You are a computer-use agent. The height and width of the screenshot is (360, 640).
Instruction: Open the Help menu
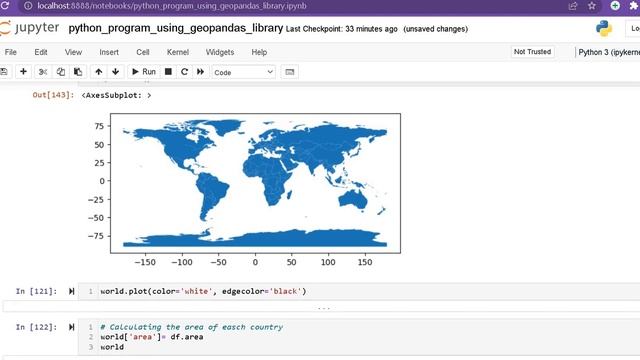259,52
